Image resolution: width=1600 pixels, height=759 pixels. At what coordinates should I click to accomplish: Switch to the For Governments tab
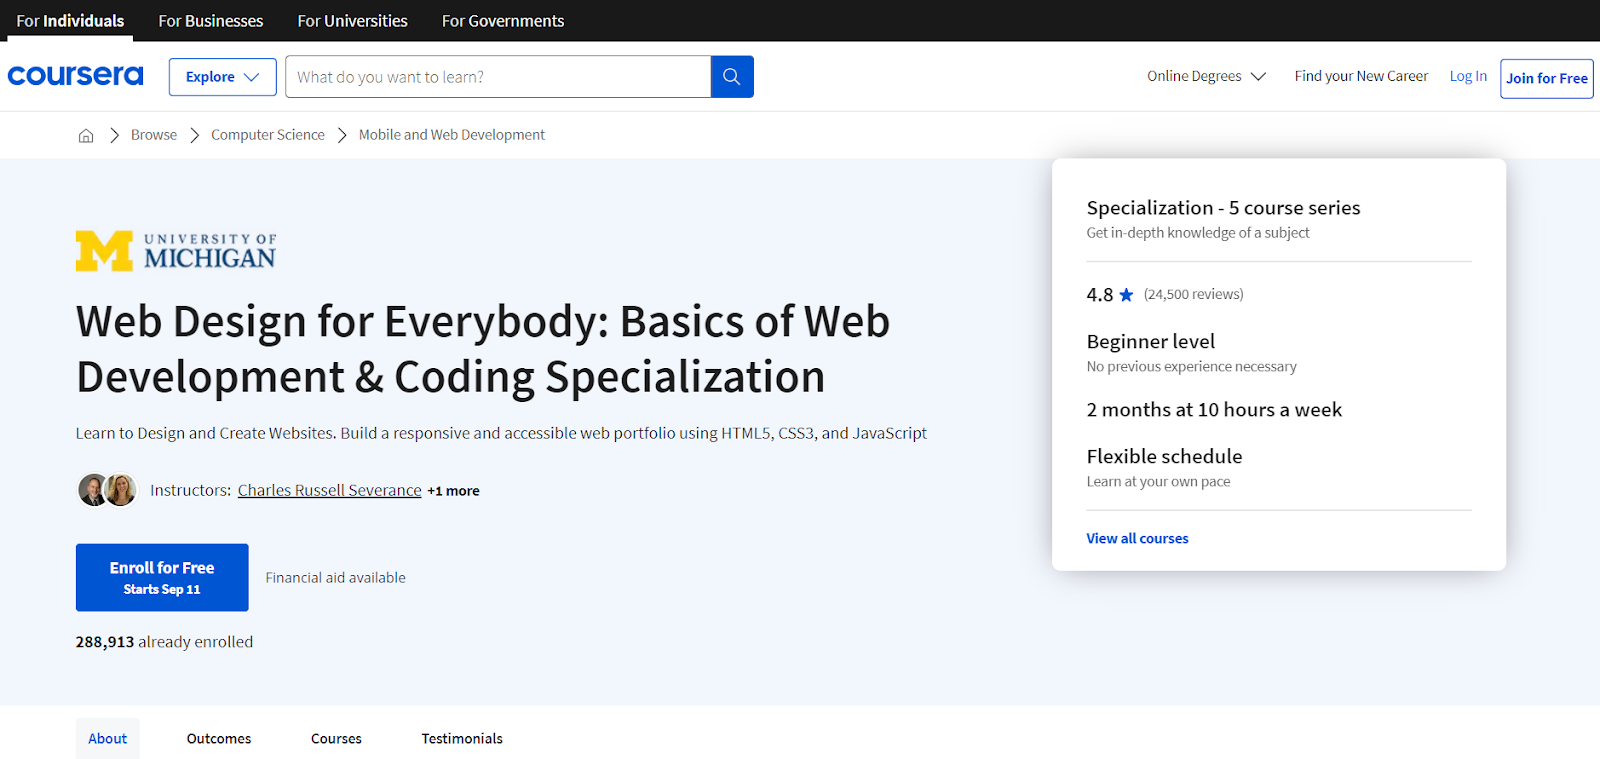(503, 21)
